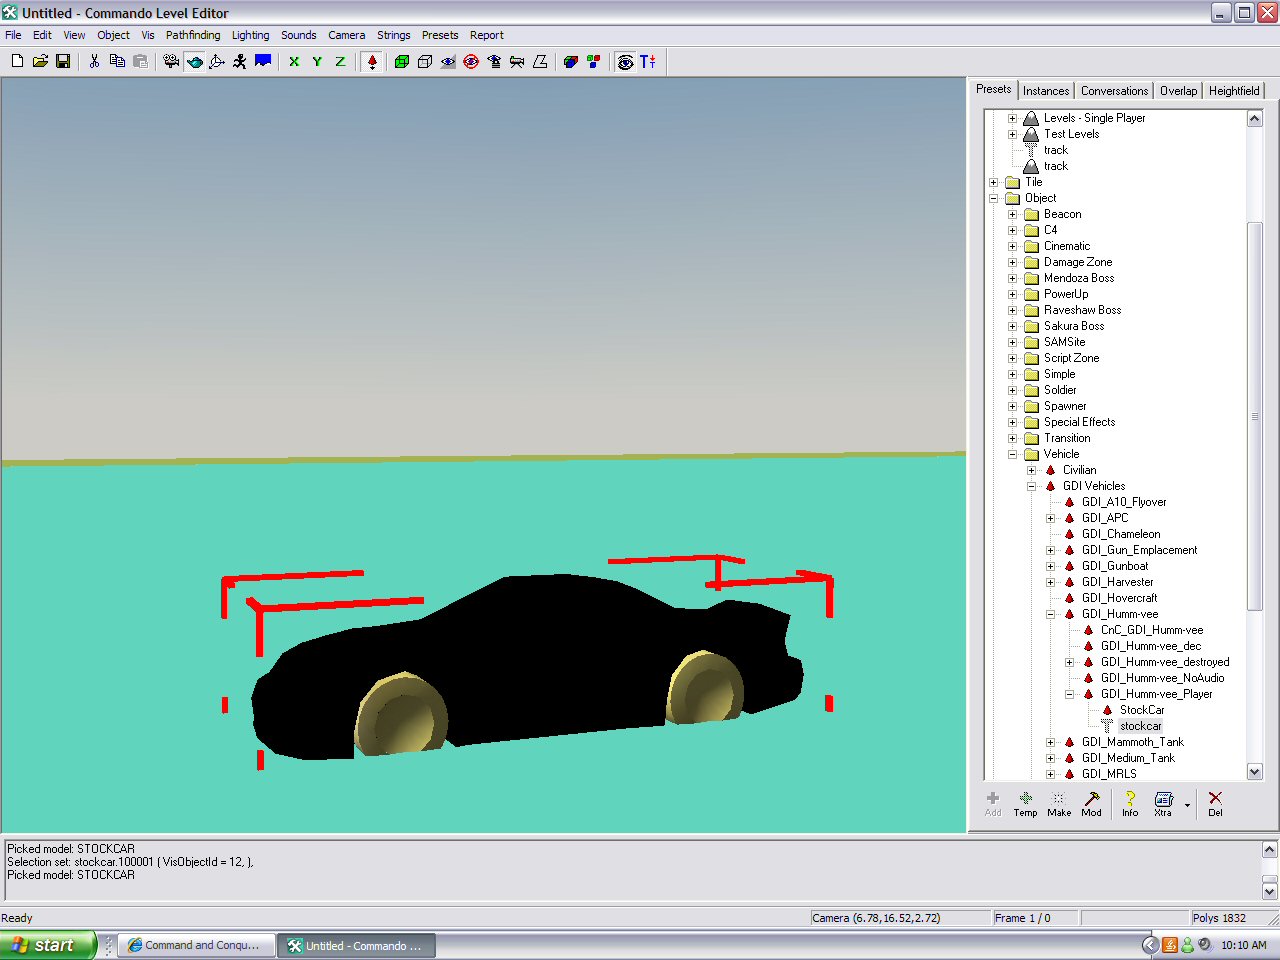1280x960 pixels.
Task: Toggle the X axis restriction
Action: [x=294, y=61]
